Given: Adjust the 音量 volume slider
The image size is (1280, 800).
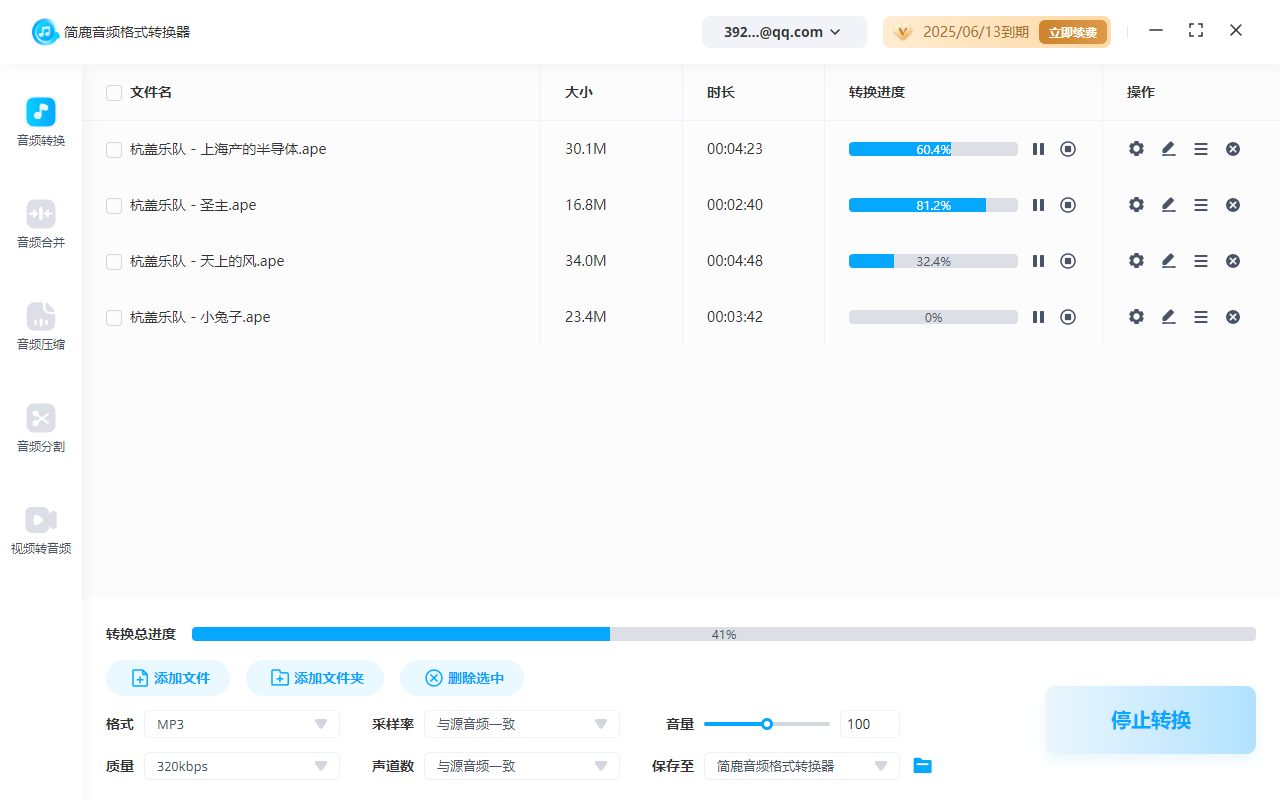Looking at the screenshot, I should 767,723.
